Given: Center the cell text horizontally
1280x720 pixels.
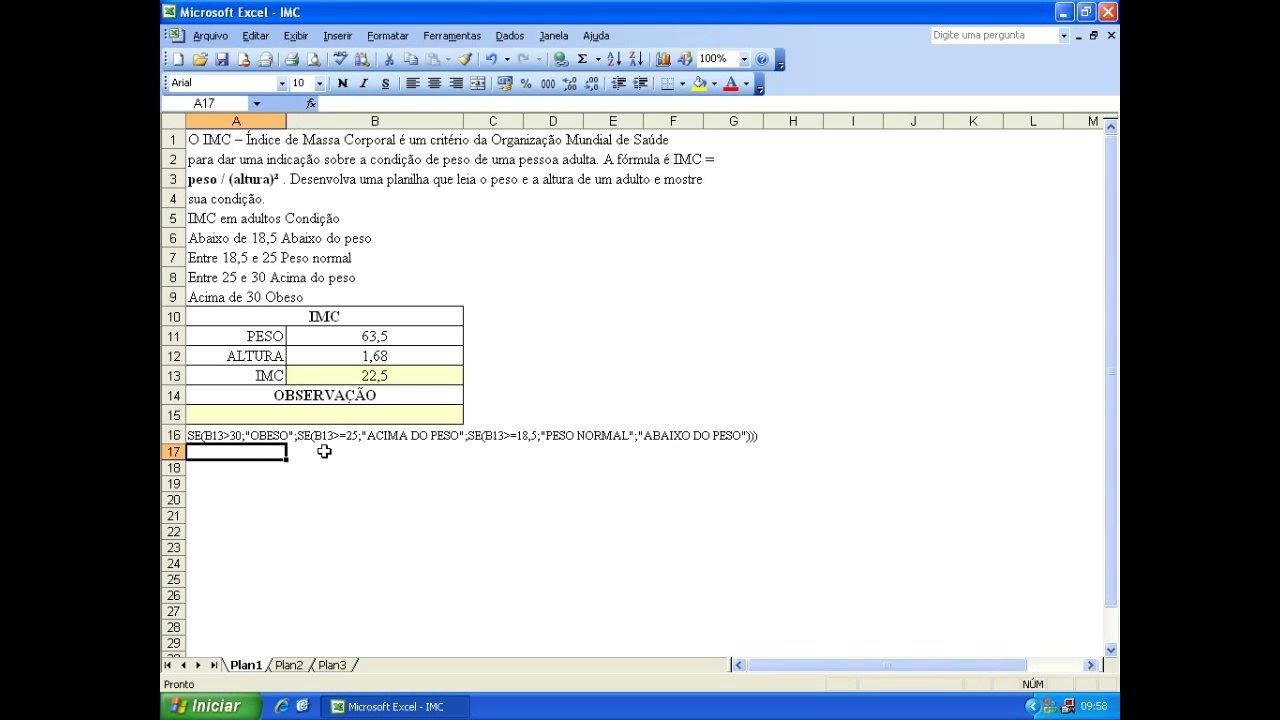Looking at the screenshot, I should coord(434,83).
